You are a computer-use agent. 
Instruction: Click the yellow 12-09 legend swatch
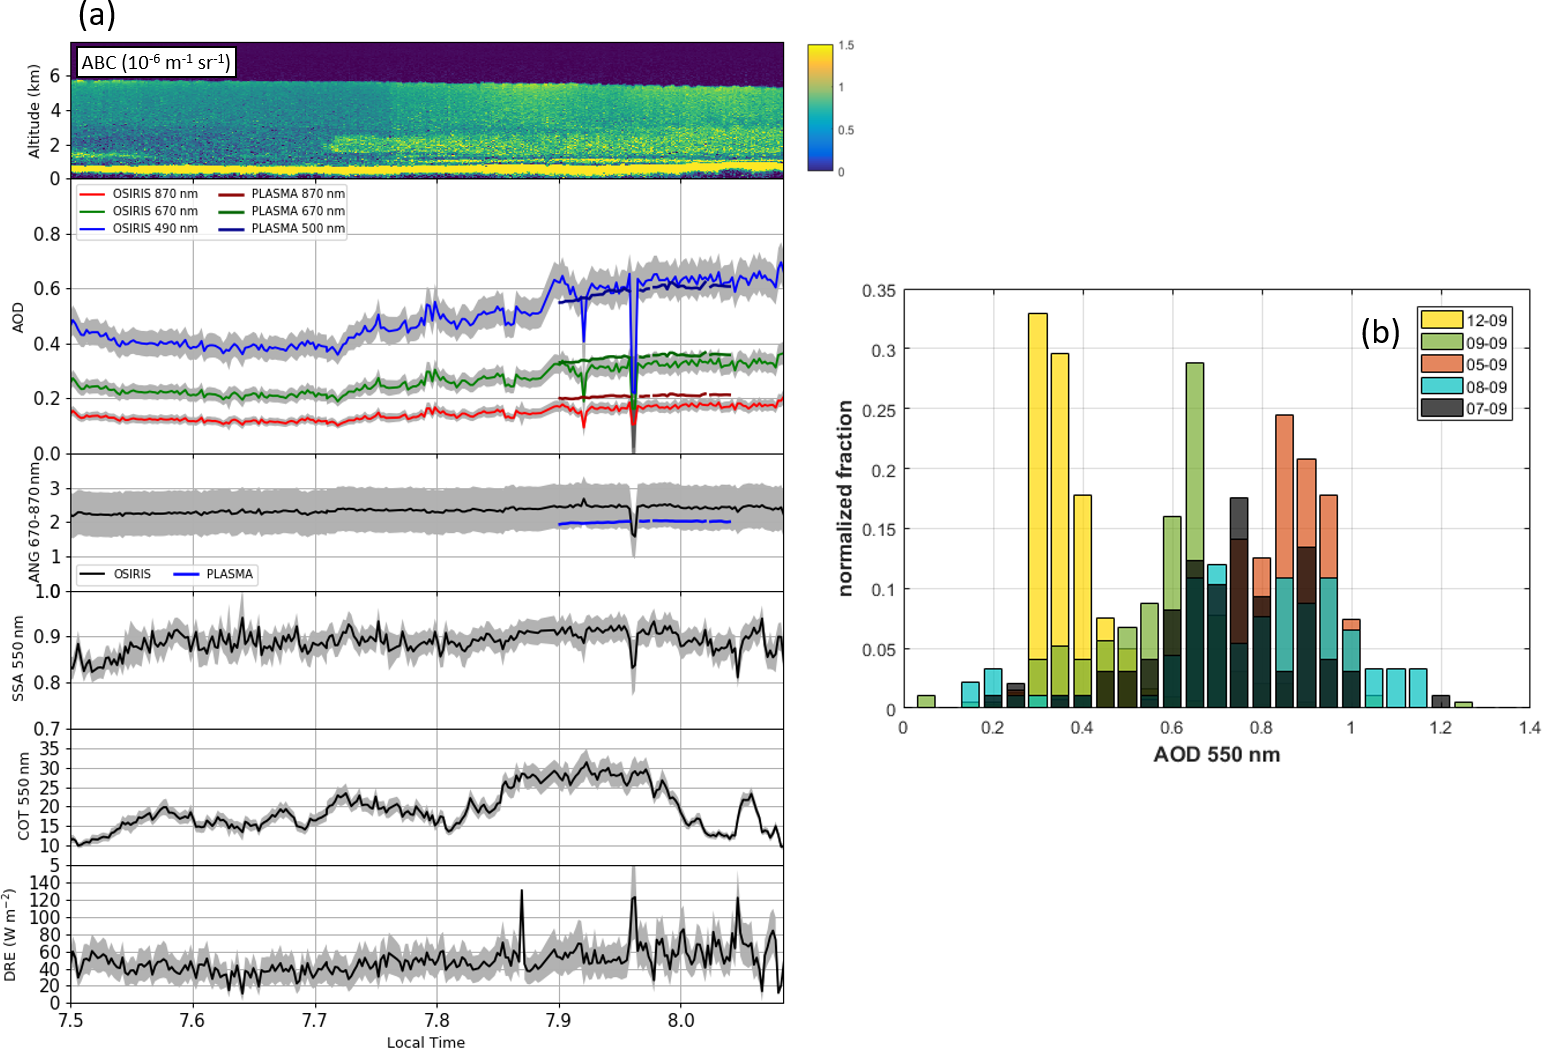point(1441,320)
